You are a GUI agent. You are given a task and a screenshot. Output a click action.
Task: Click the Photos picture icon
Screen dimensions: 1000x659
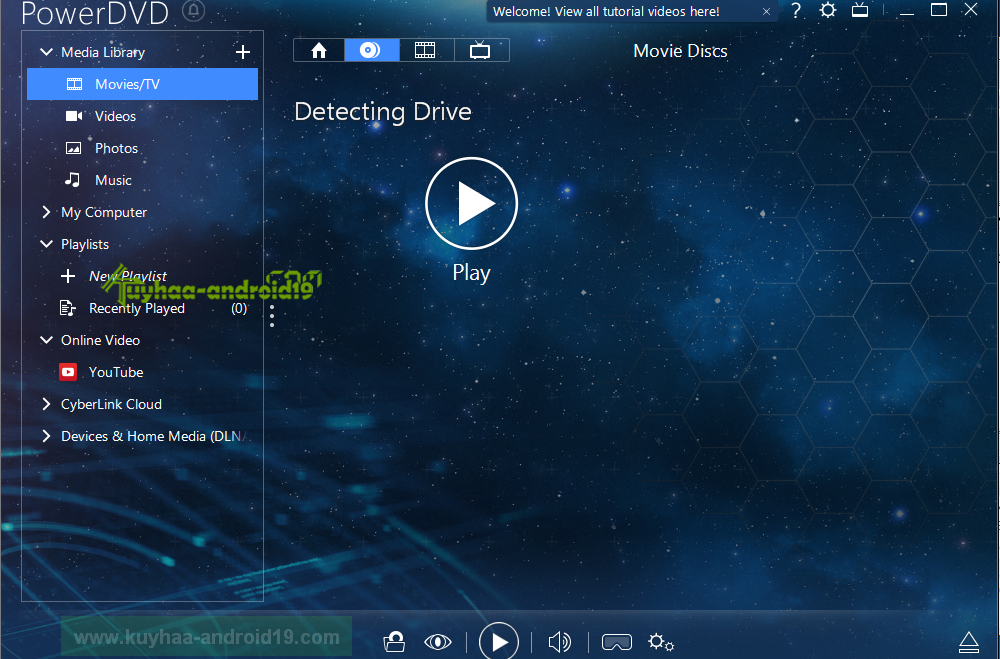[74, 148]
